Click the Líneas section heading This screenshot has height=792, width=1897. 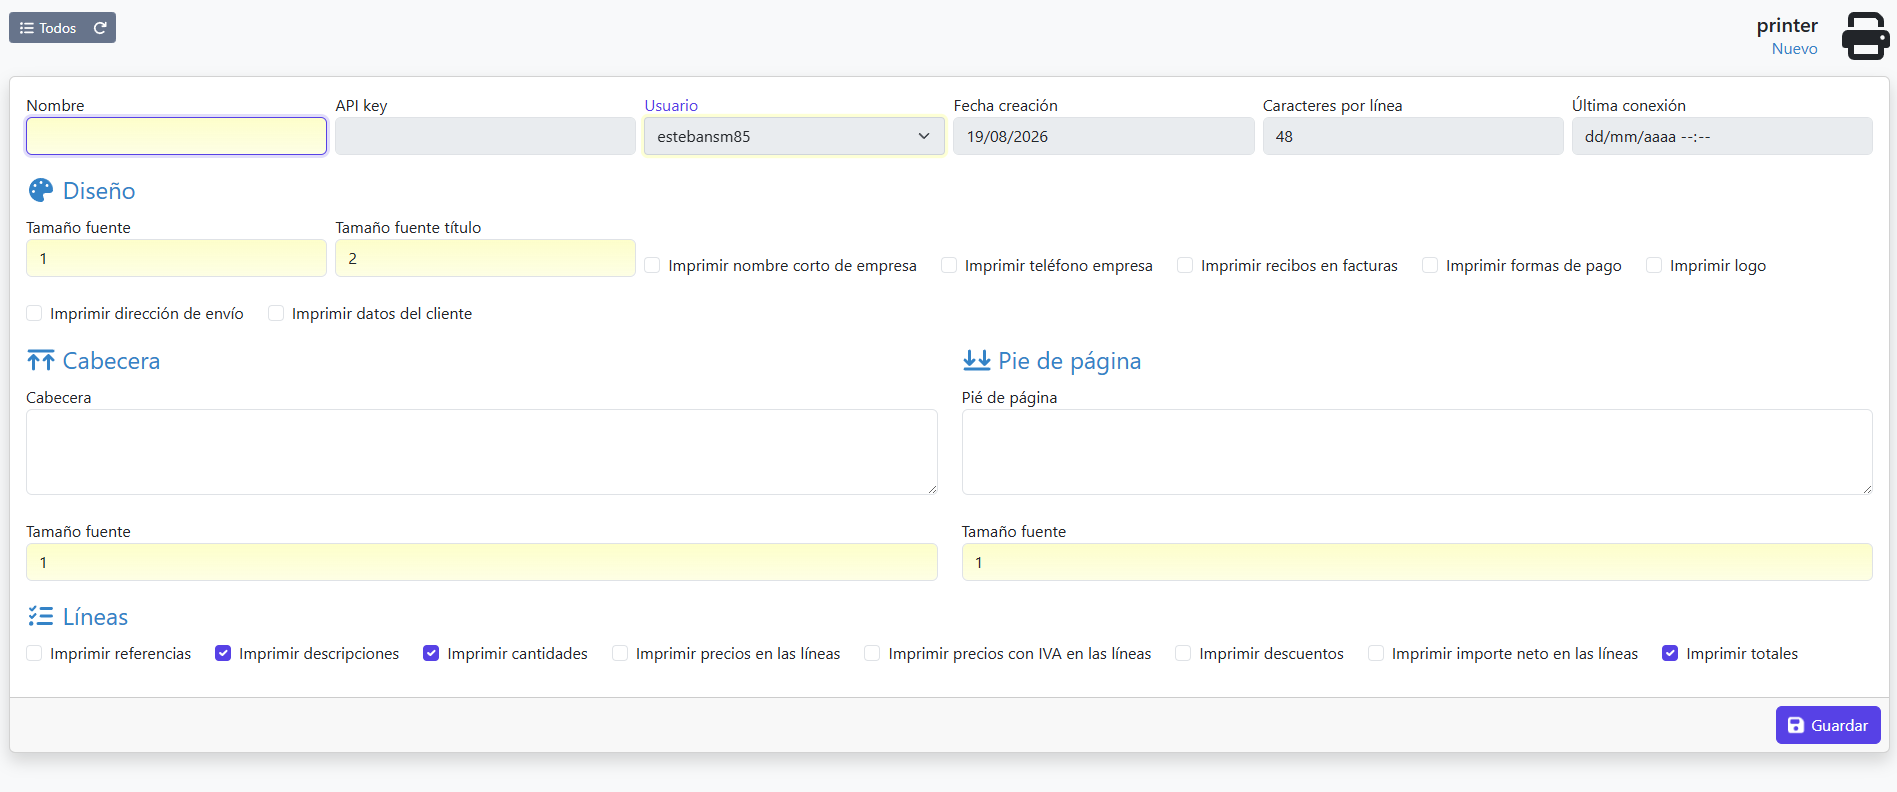point(95,616)
